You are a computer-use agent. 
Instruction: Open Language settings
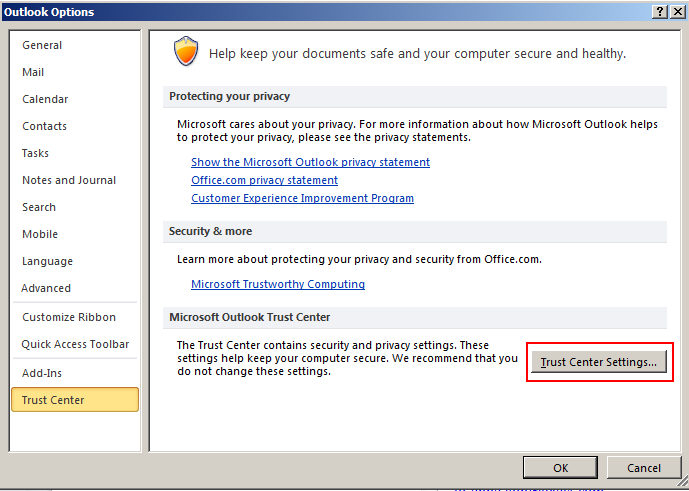47,261
